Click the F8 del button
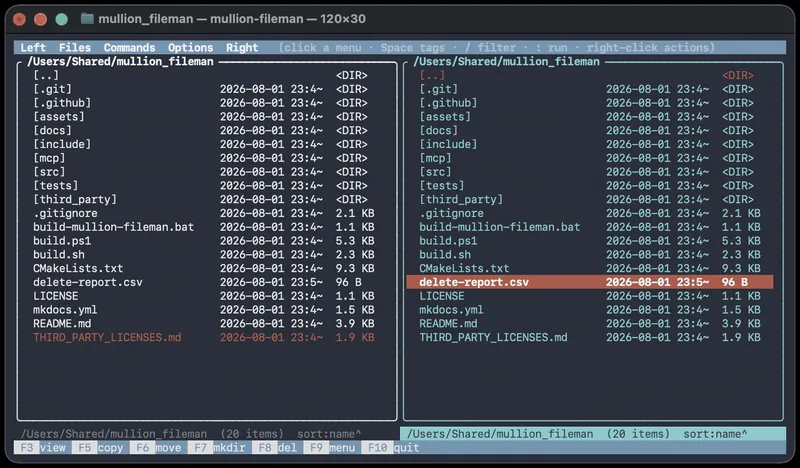Image resolution: width=800 pixels, height=468 pixels. tap(278, 448)
